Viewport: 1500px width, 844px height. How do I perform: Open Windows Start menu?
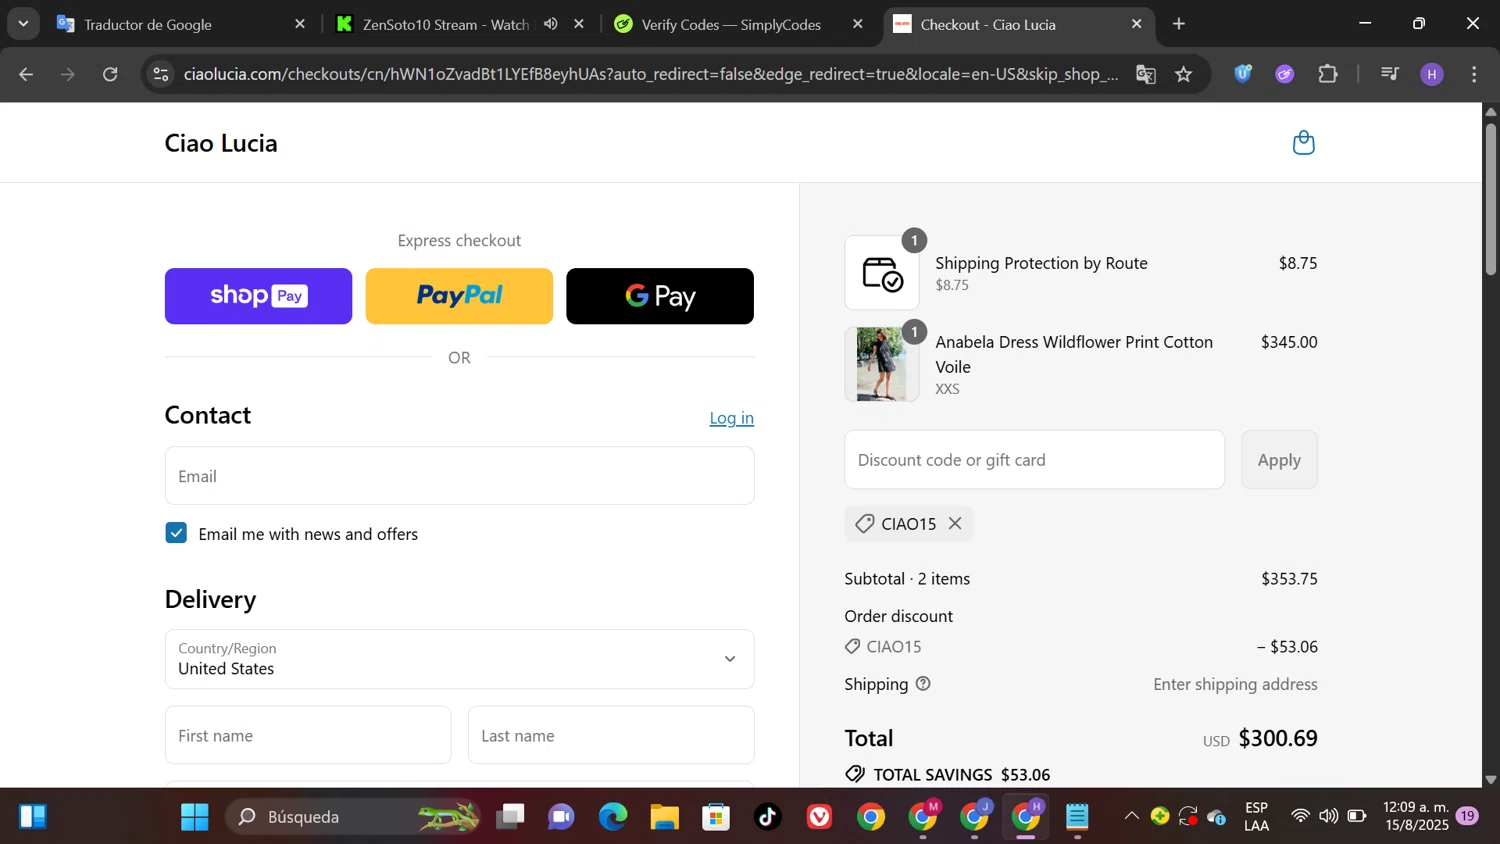click(194, 817)
